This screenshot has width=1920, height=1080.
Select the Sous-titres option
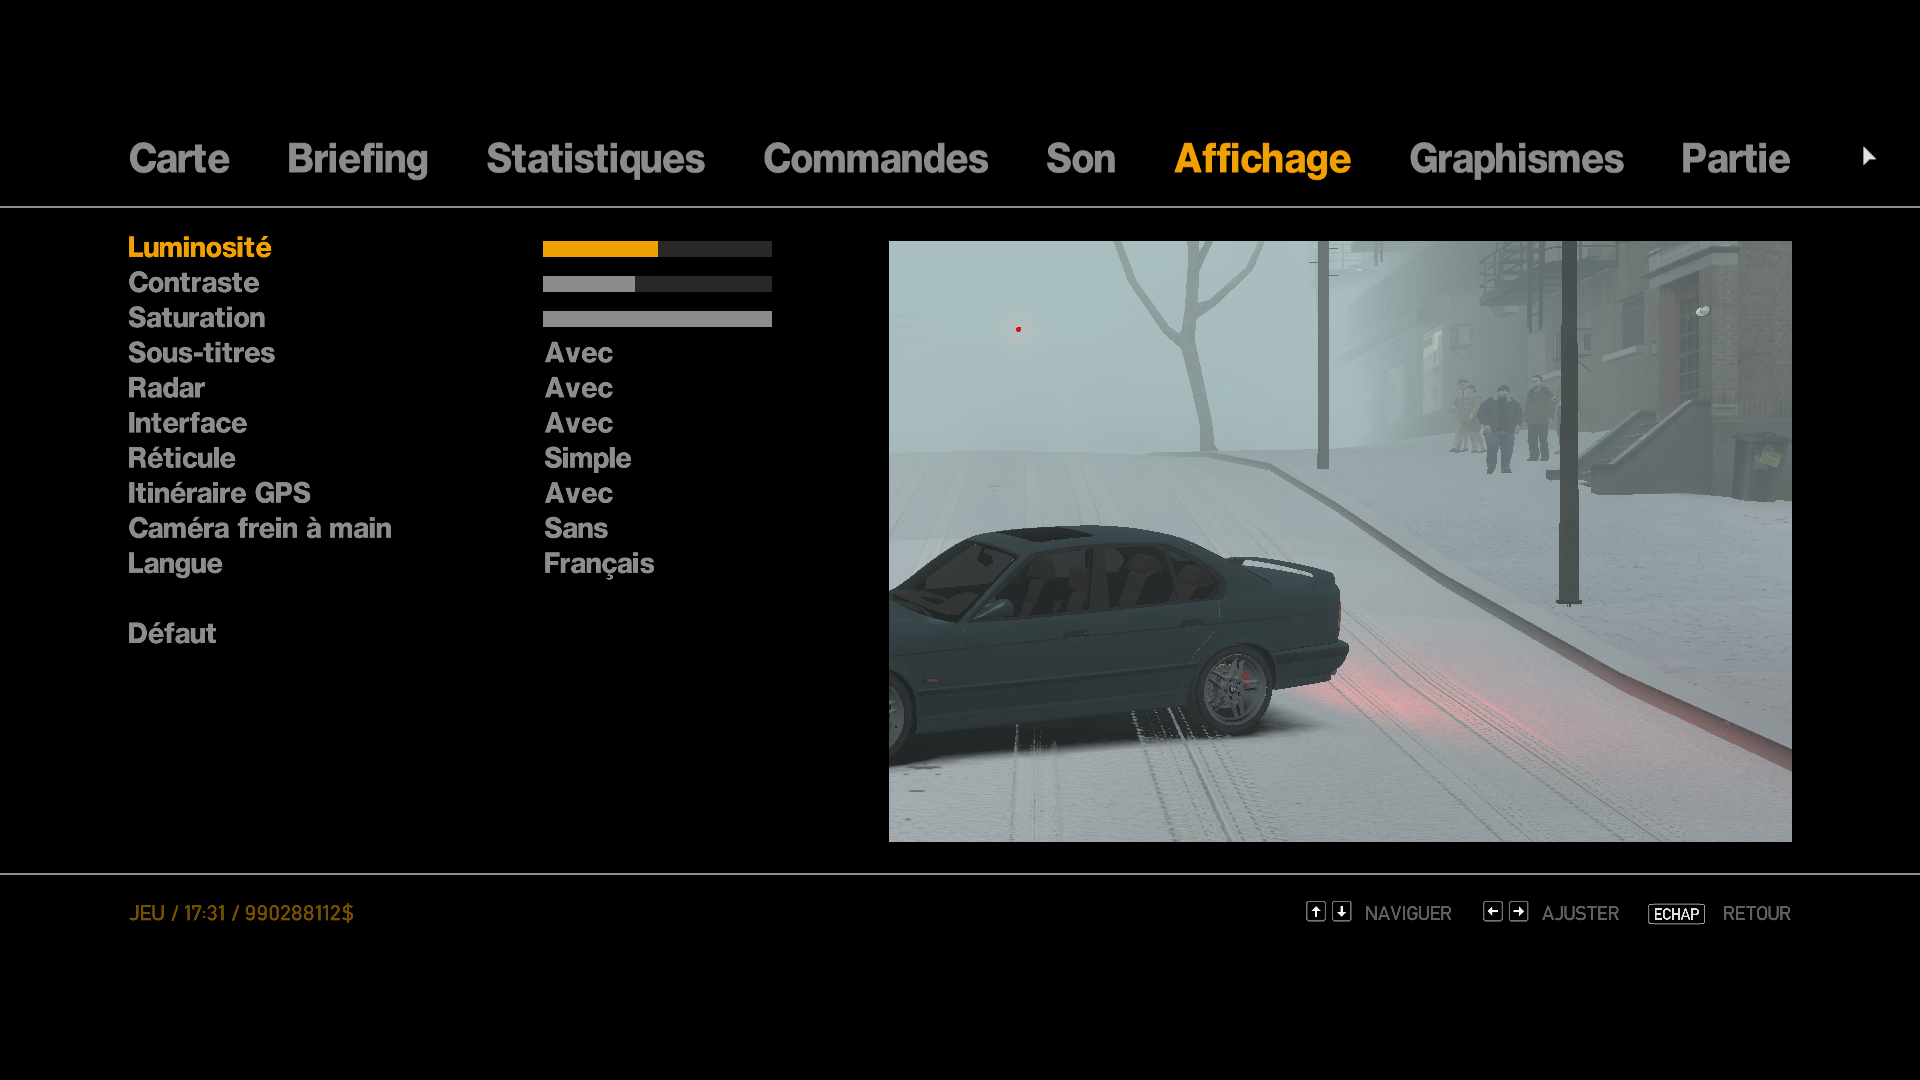coord(201,353)
